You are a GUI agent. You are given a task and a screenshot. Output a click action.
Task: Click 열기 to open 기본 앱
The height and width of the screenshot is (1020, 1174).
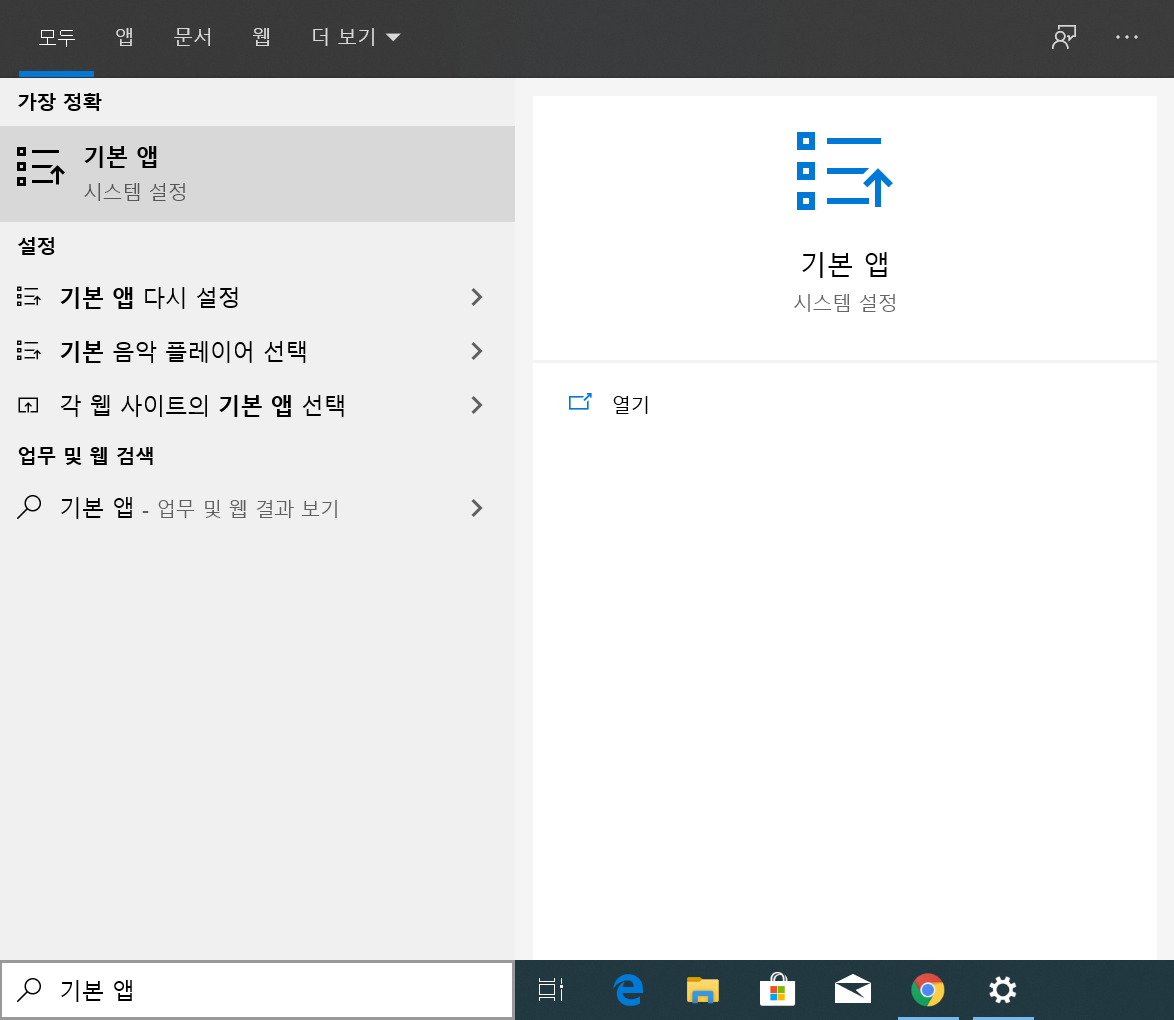click(x=631, y=404)
